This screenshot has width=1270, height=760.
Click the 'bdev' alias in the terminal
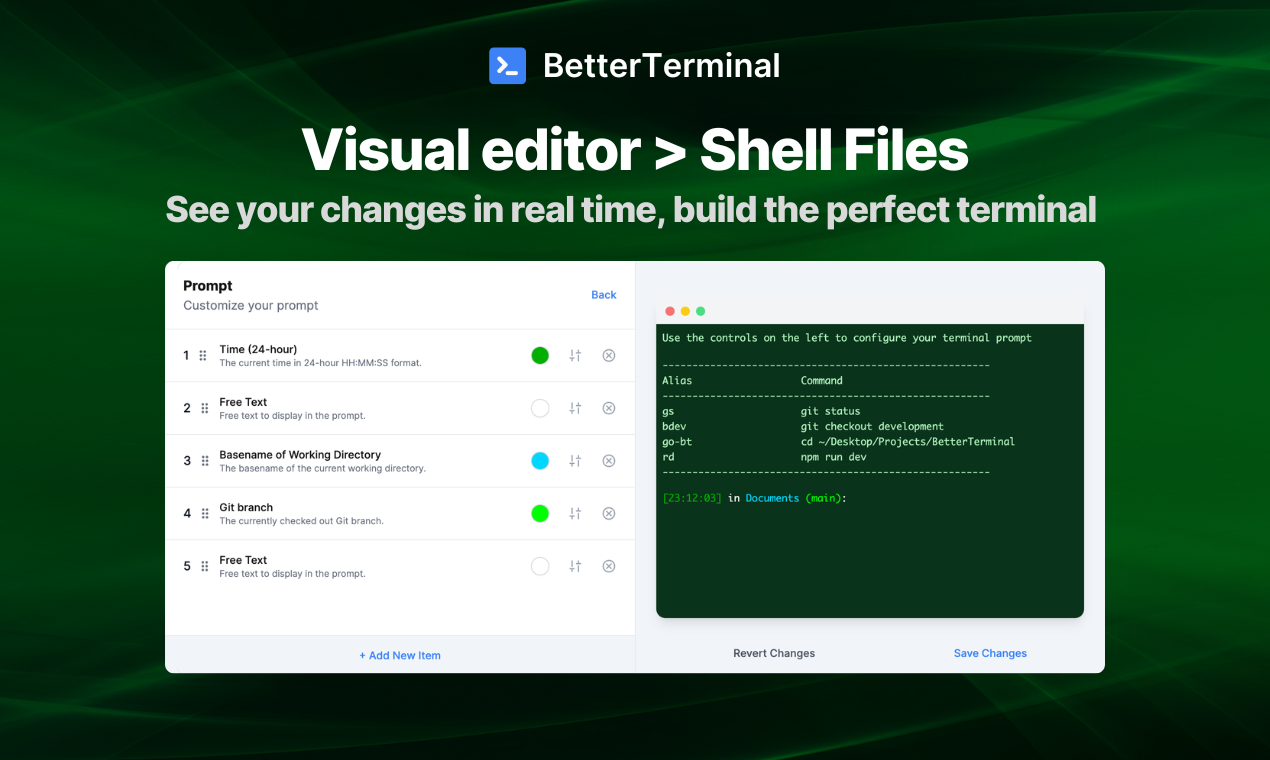pos(674,426)
